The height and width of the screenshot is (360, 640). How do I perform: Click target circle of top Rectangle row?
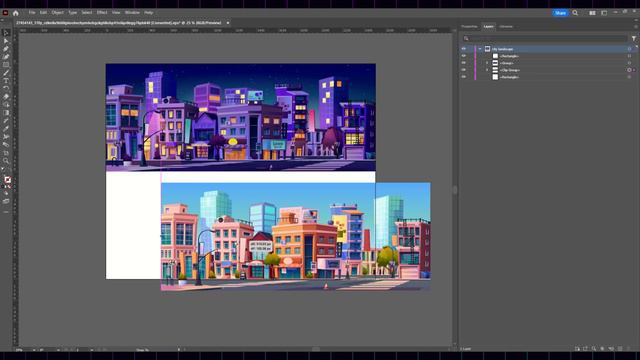[x=629, y=56]
